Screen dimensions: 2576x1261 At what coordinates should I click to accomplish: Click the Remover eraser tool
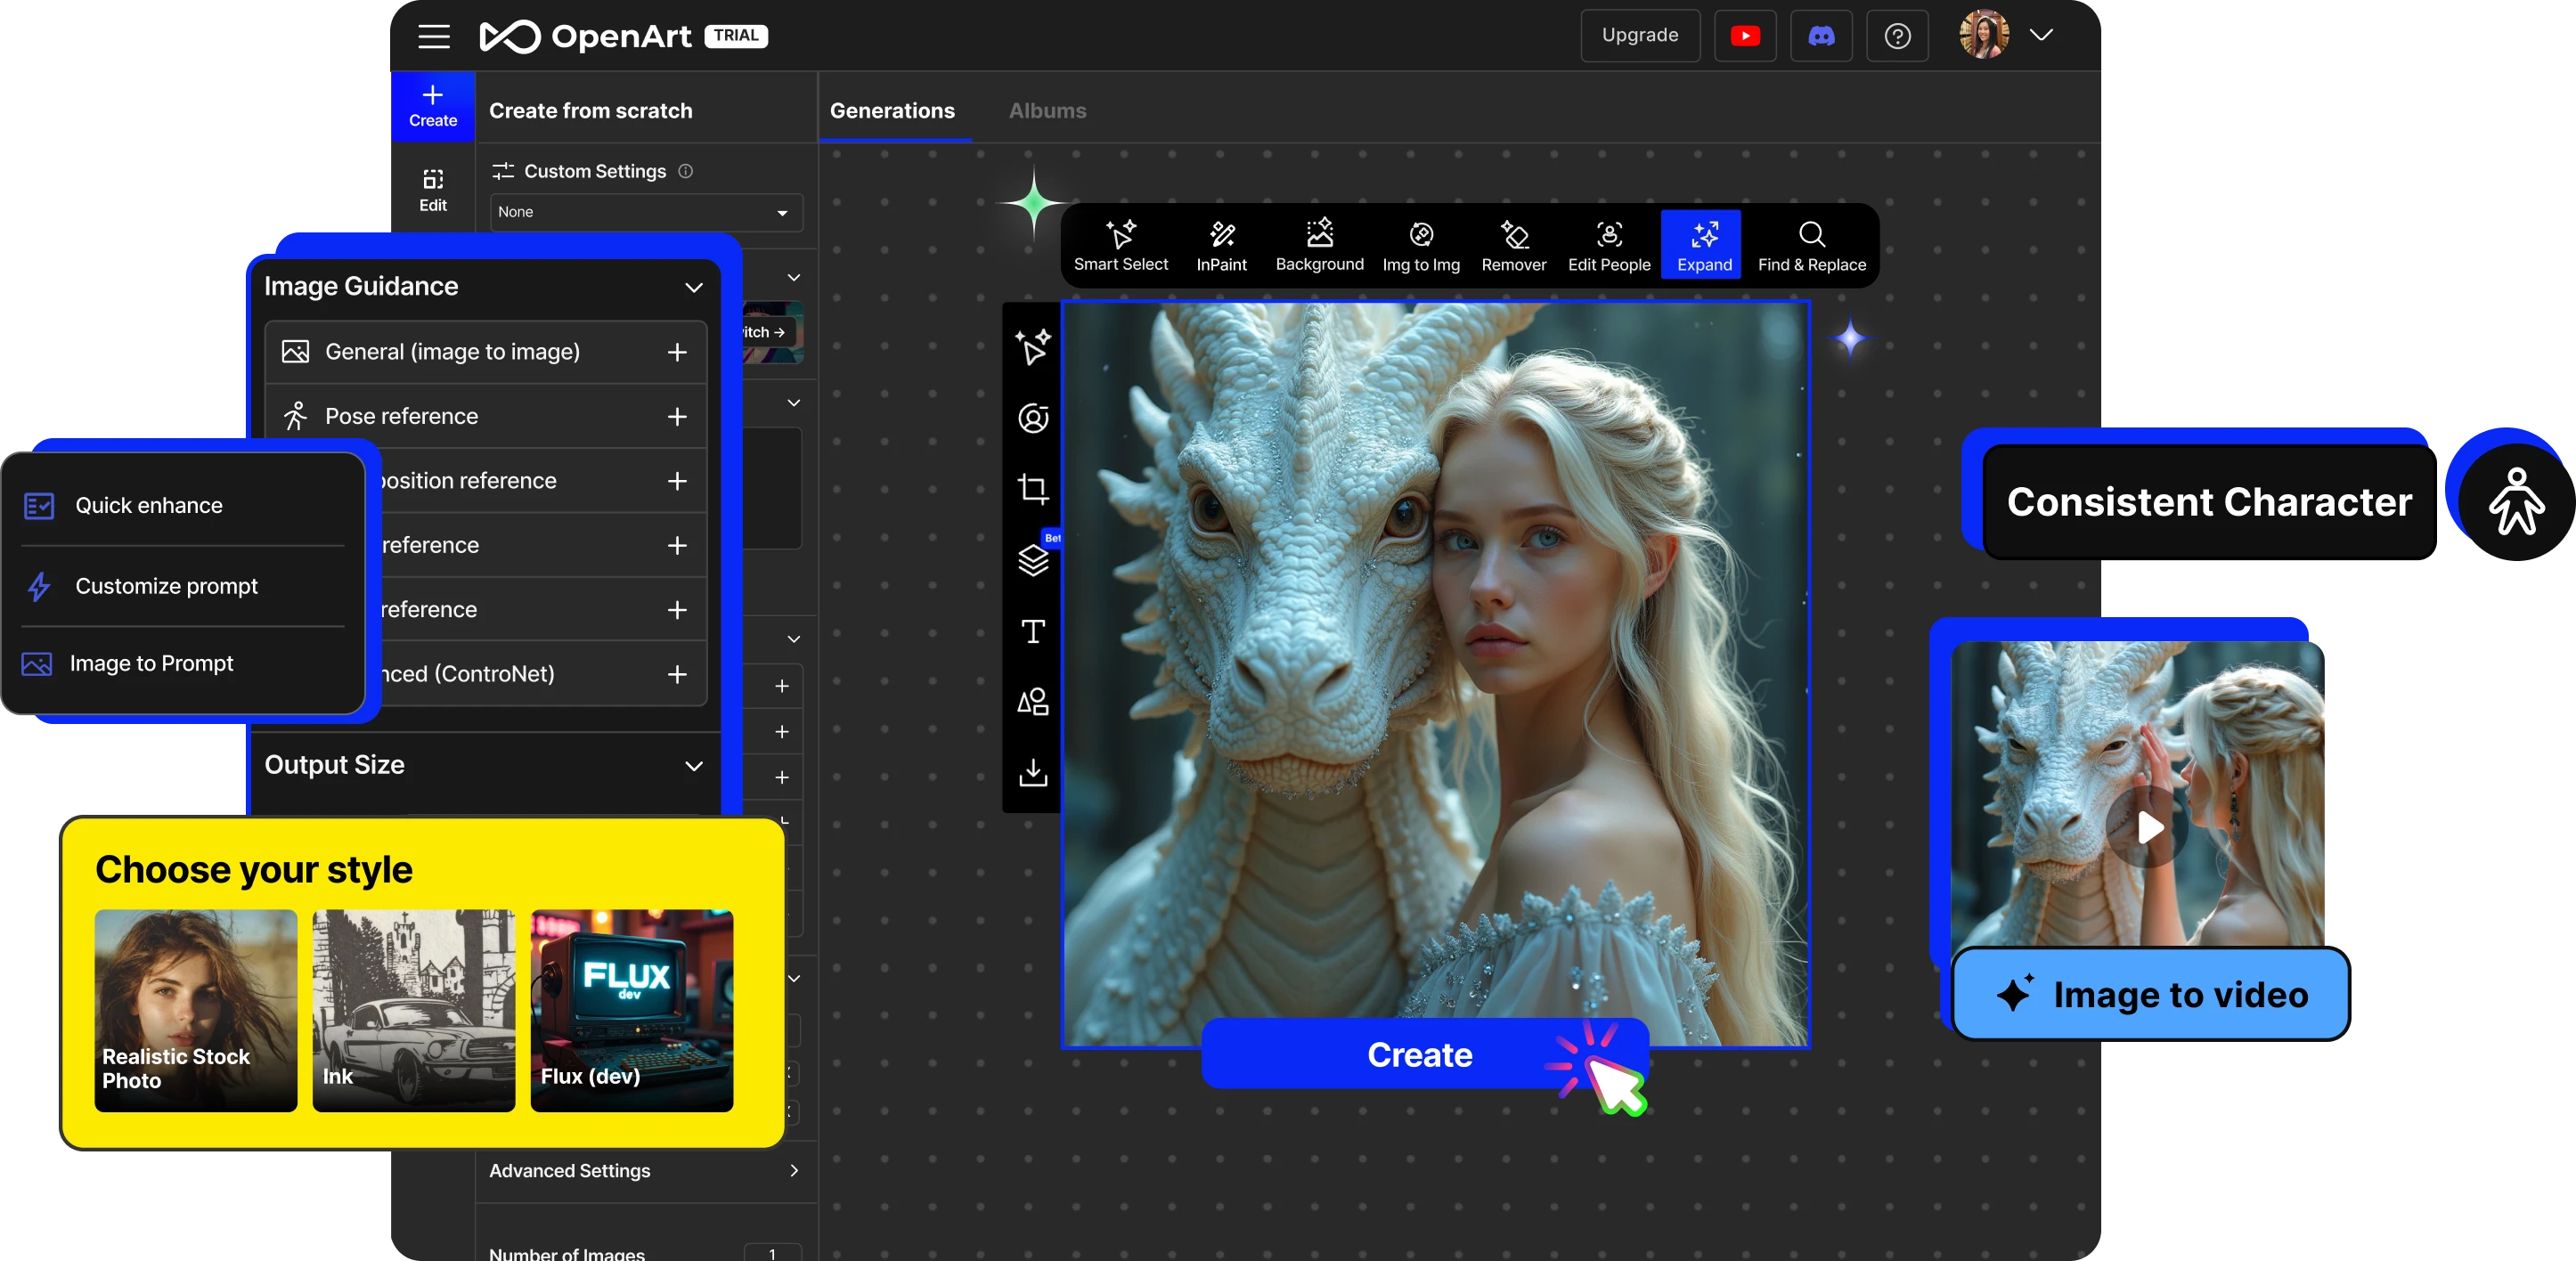click(x=1513, y=245)
